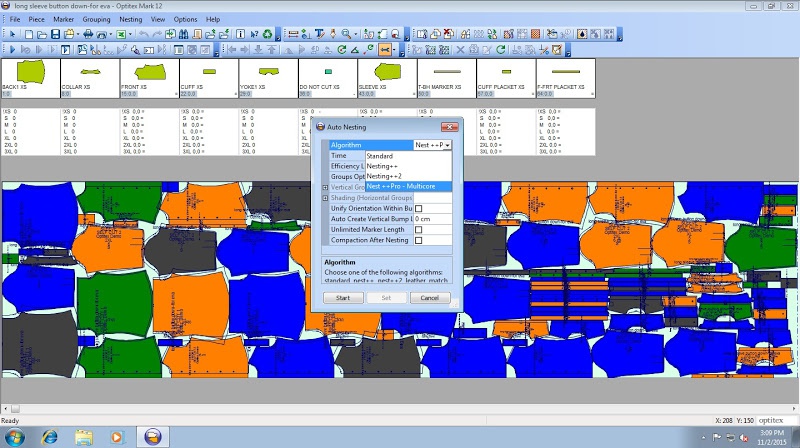This screenshot has height=448, width=800.
Task: Select the BACK1 XS piece thumbnail
Action: (x=31, y=78)
